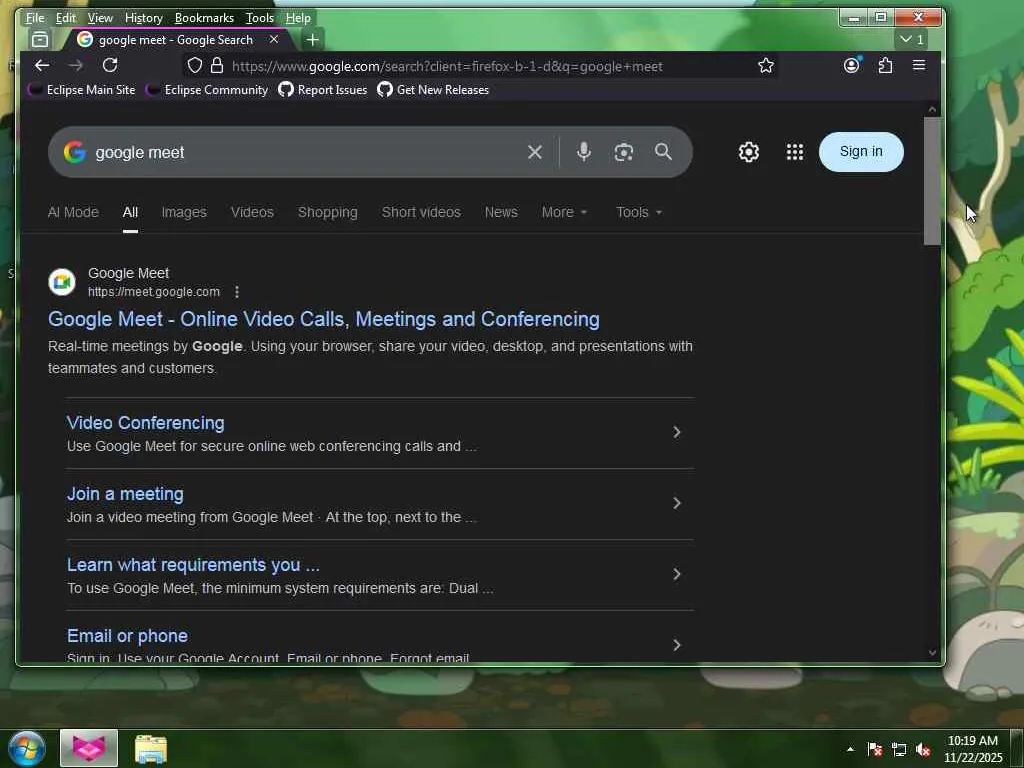Reload the current page
The width and height of the screenshot is (1024, 768).
point(110,65)
